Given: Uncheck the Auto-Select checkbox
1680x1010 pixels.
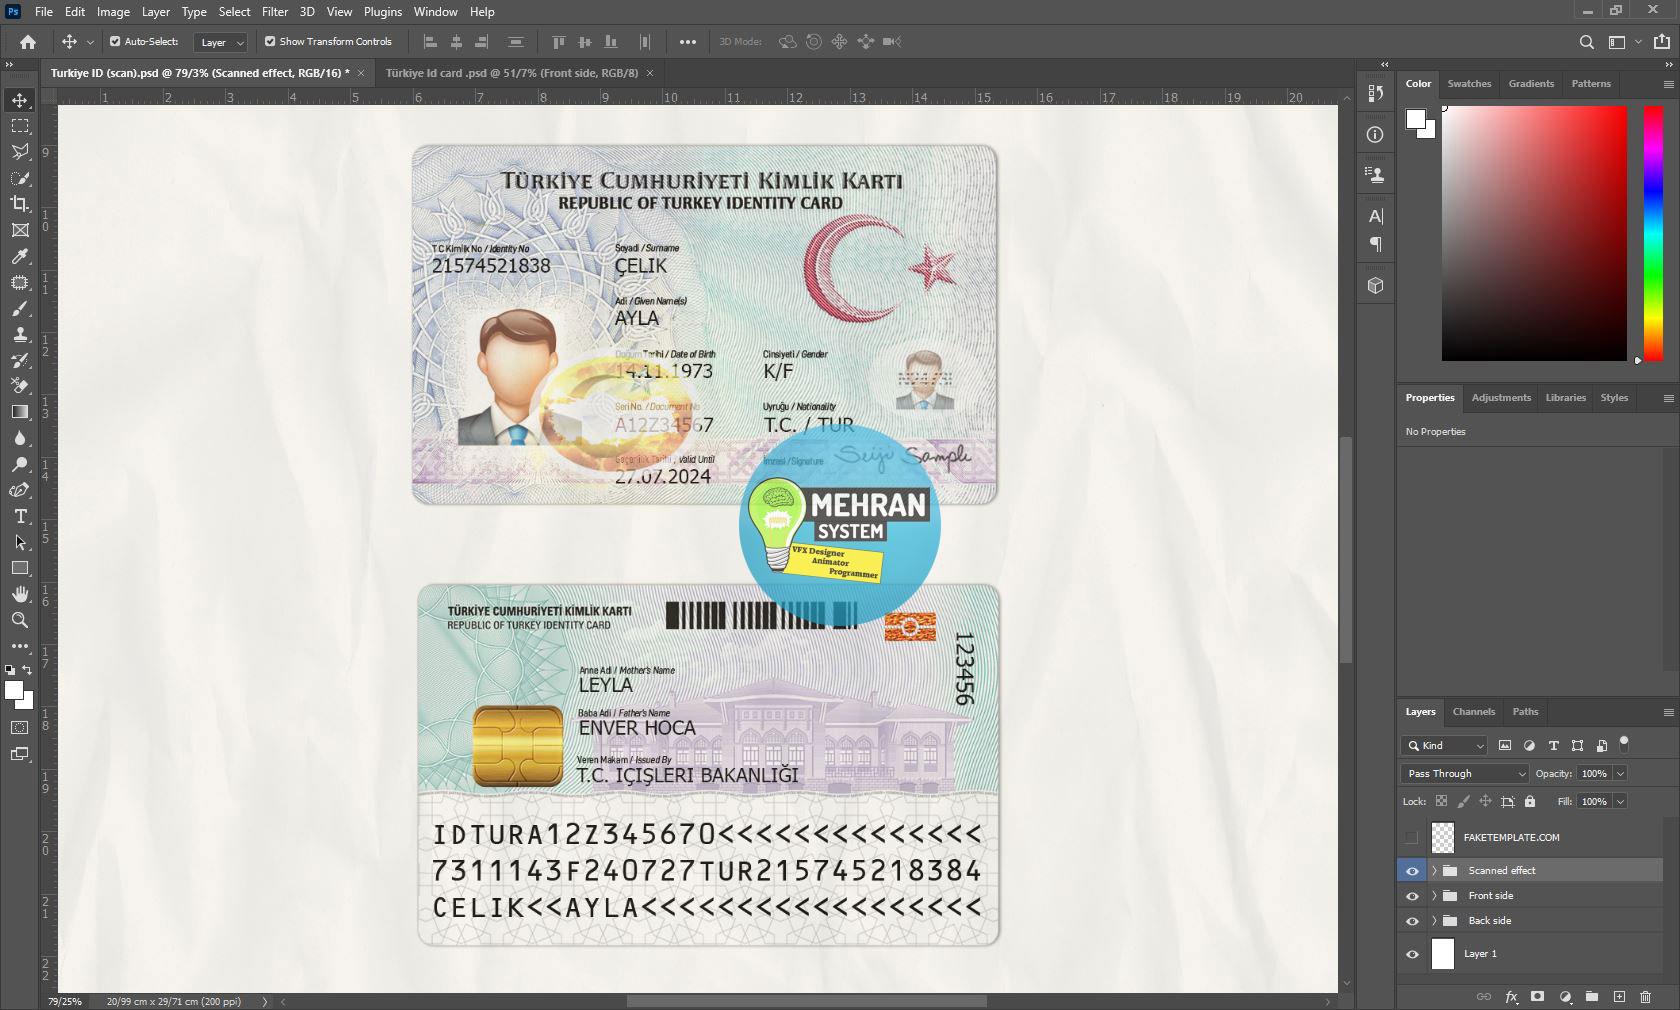Looking at the screenshot, I should tap(115, 42).
